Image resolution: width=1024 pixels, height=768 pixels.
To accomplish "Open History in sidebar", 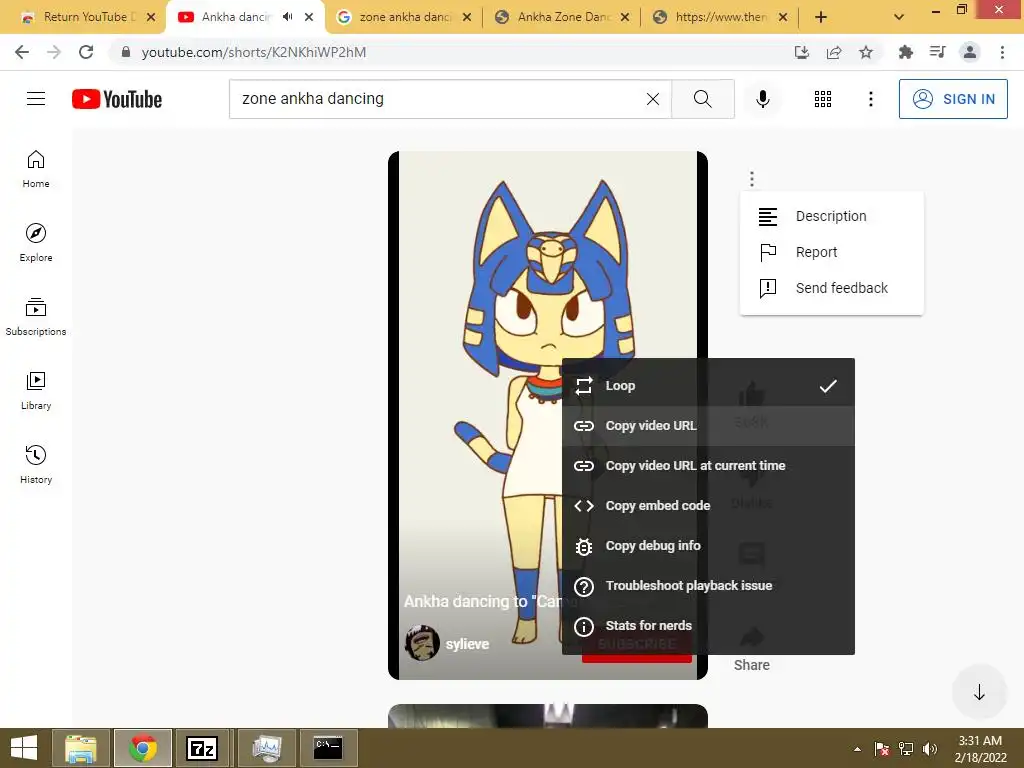I will click(x=36, y=464).
